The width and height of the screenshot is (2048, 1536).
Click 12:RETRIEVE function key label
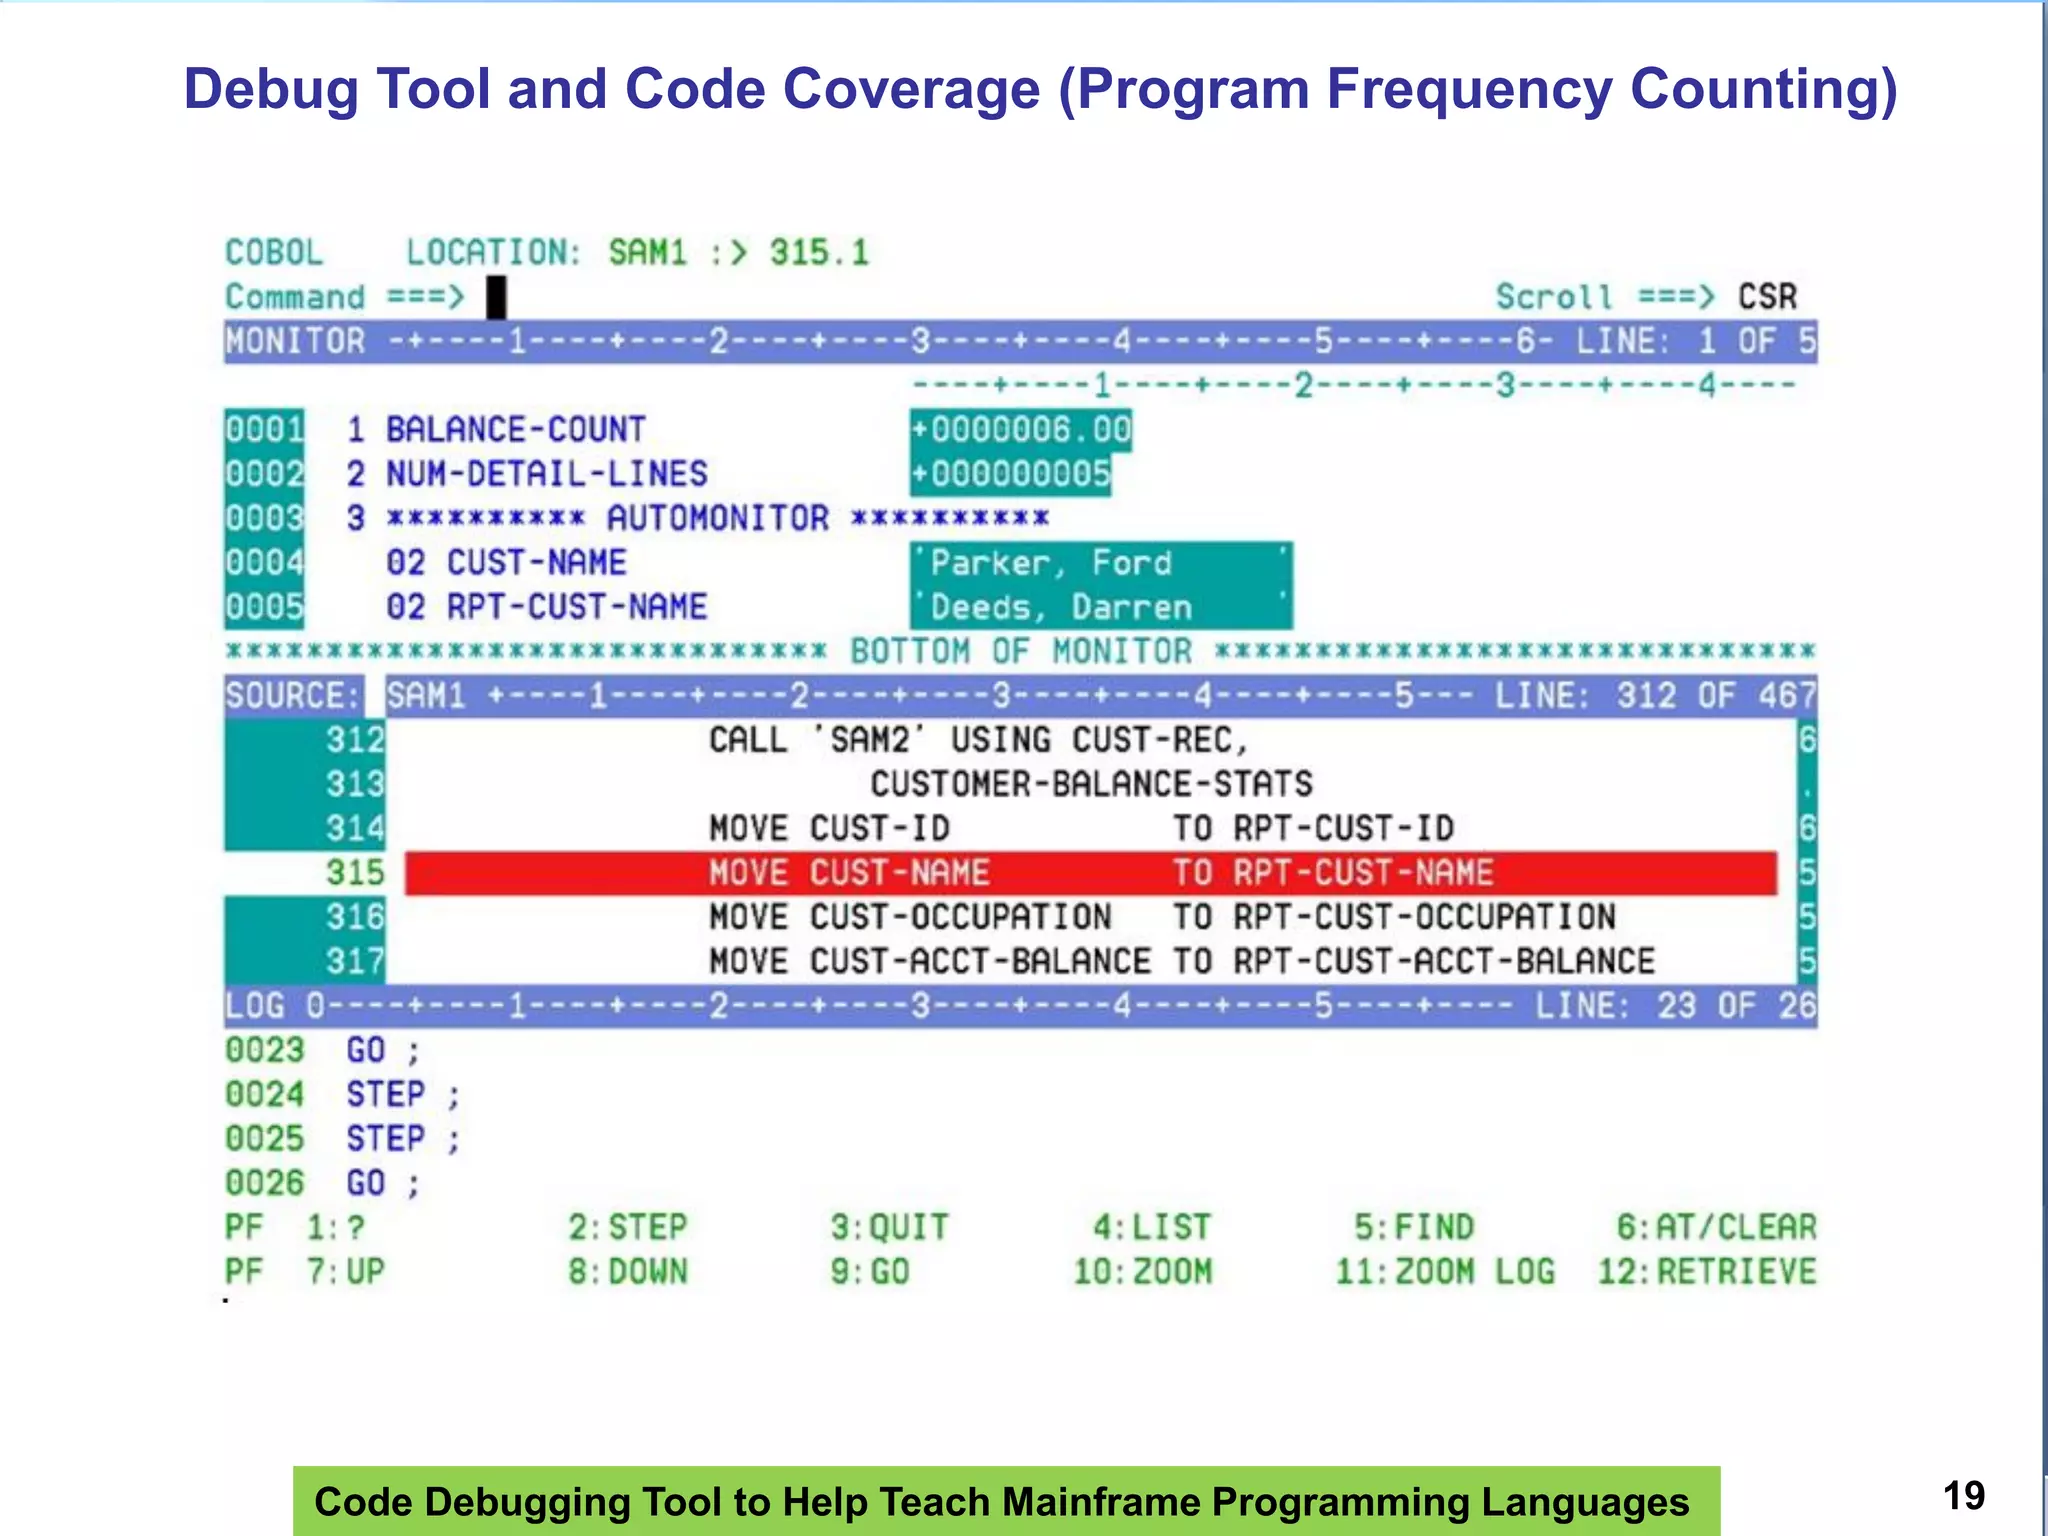pyautogui.click(x=1706, y=1272)
